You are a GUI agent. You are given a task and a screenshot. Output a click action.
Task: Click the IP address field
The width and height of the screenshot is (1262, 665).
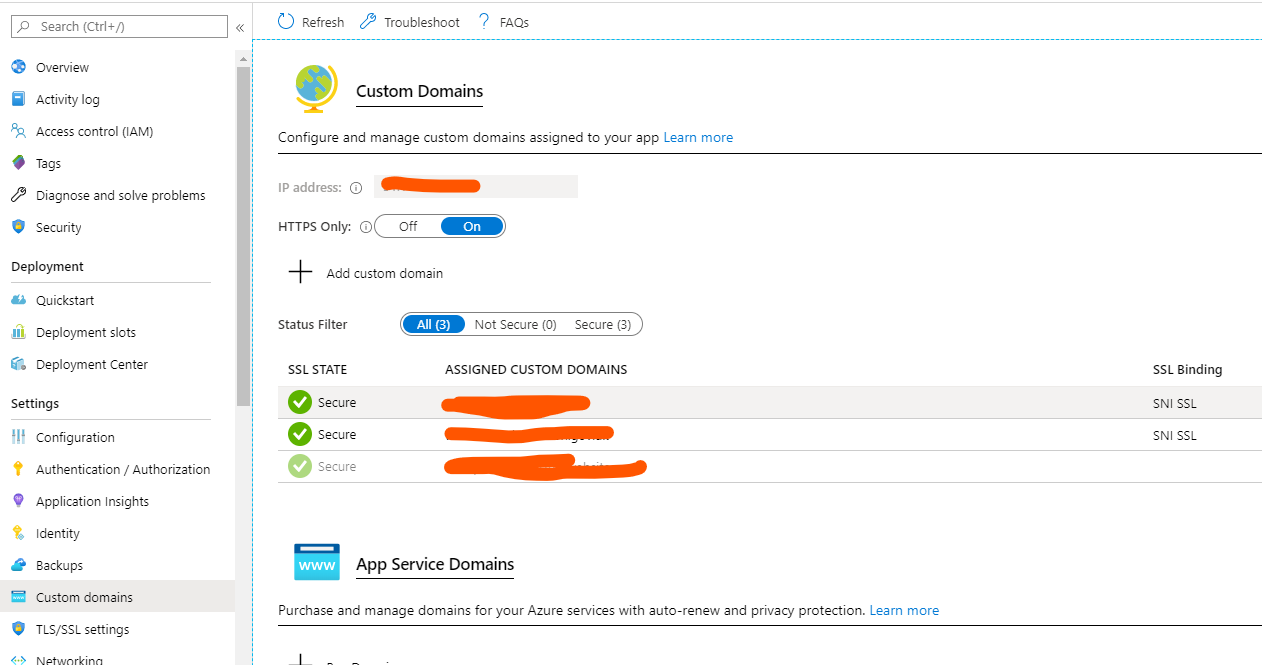(x=476, y=186)
